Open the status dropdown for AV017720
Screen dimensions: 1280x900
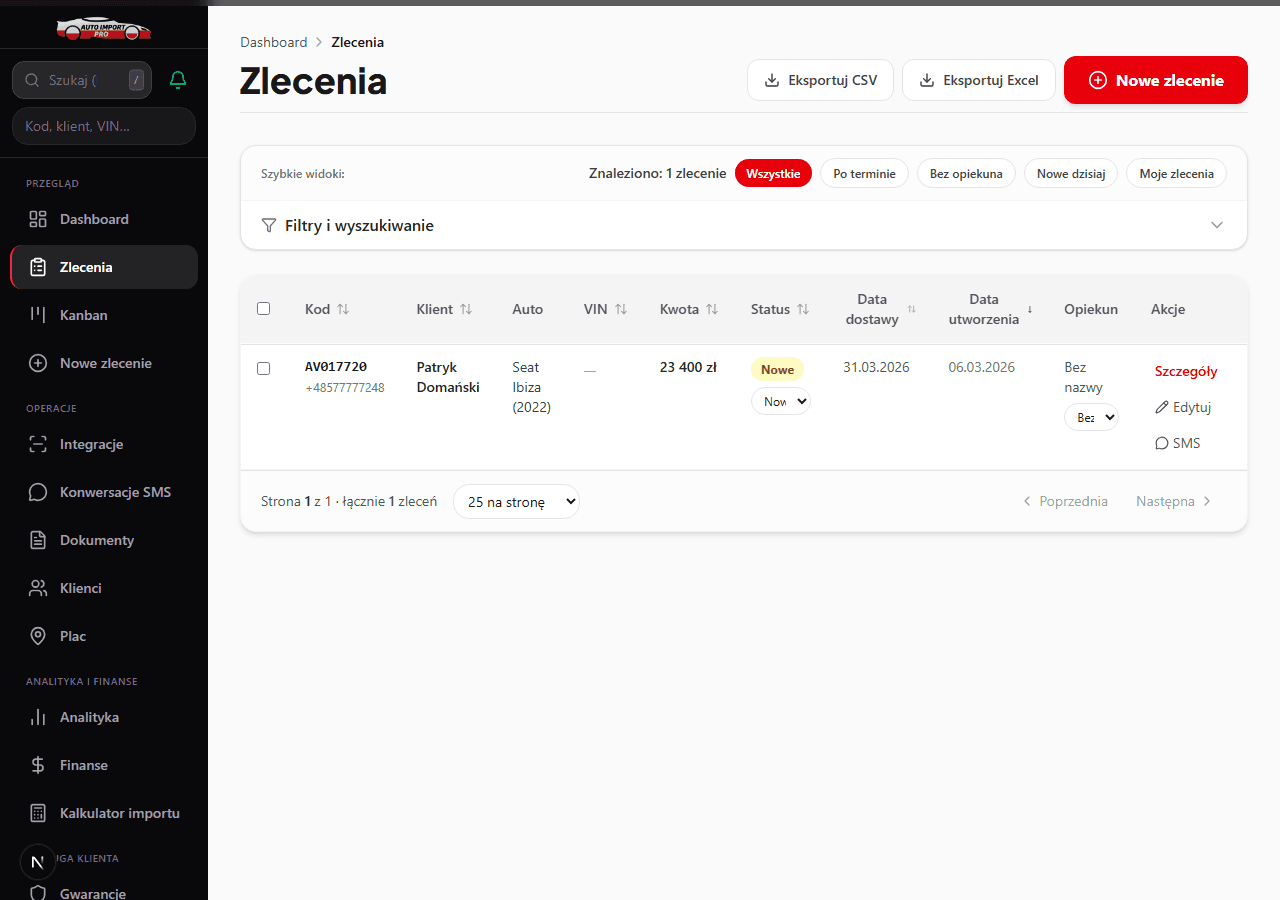click(x=780, y=401)
